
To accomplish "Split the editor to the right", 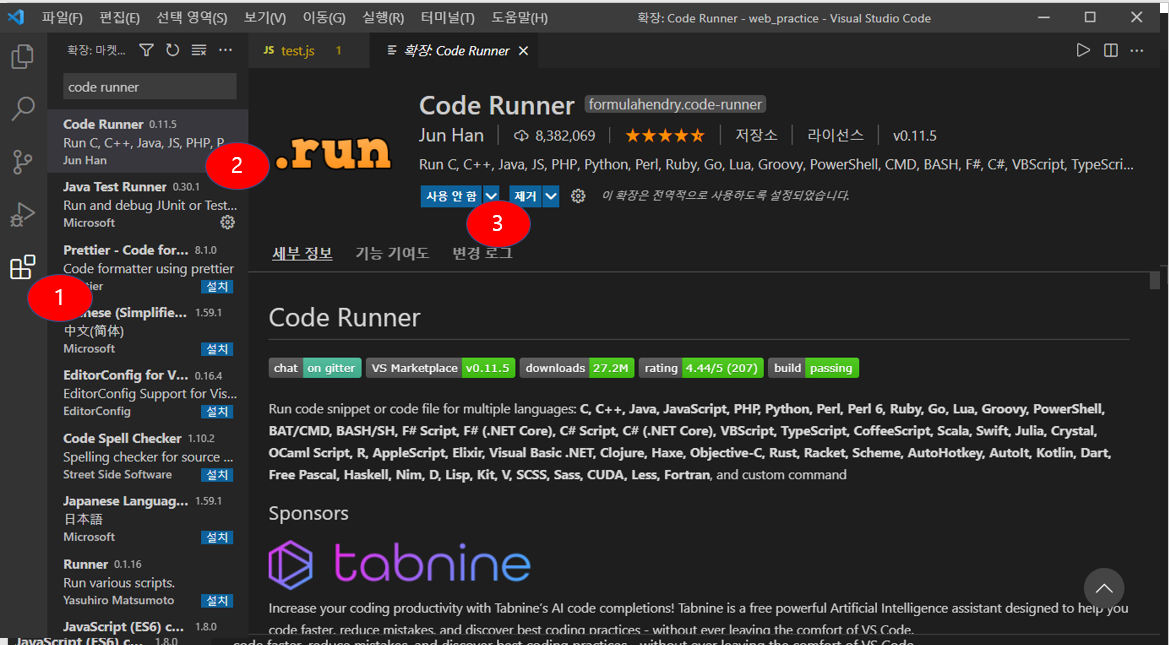I will coord(1110,50).
